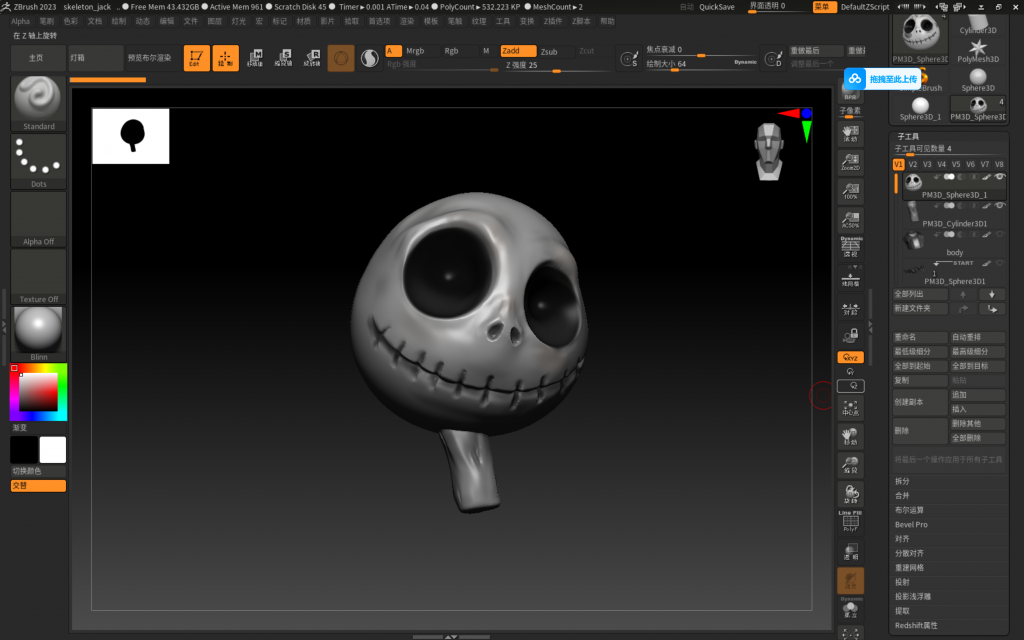The image size is (1024, 640).
Task: Select the Scale gizmo icon marked S
Action: pyautogui.click(x=284, y=57)
